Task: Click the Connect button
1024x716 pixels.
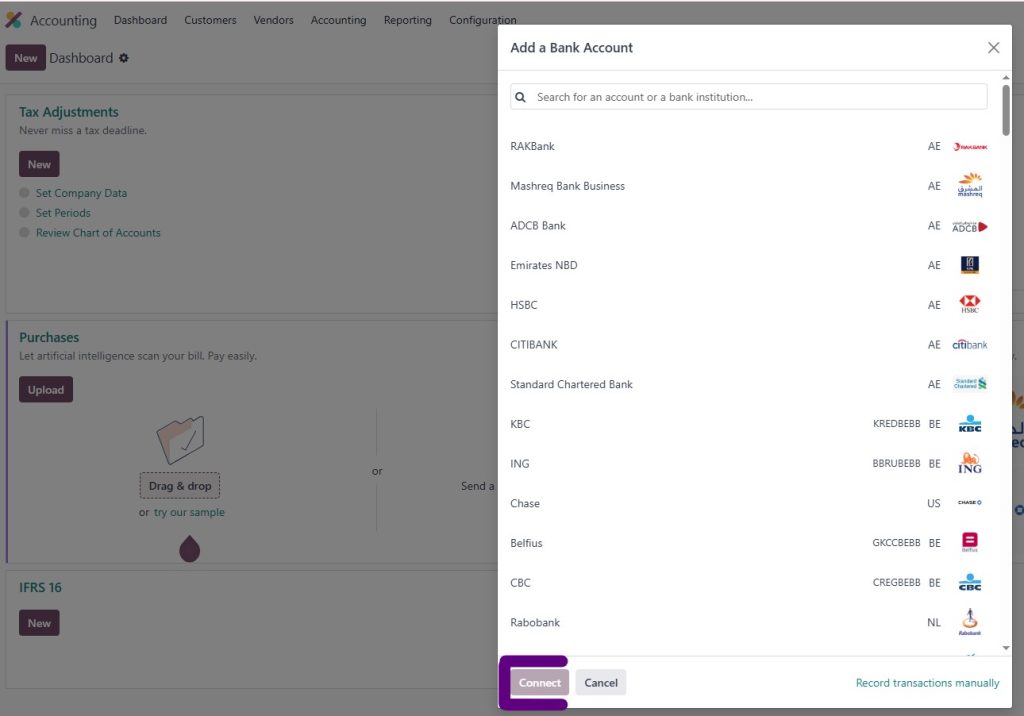Action: (x=539, y=683)
